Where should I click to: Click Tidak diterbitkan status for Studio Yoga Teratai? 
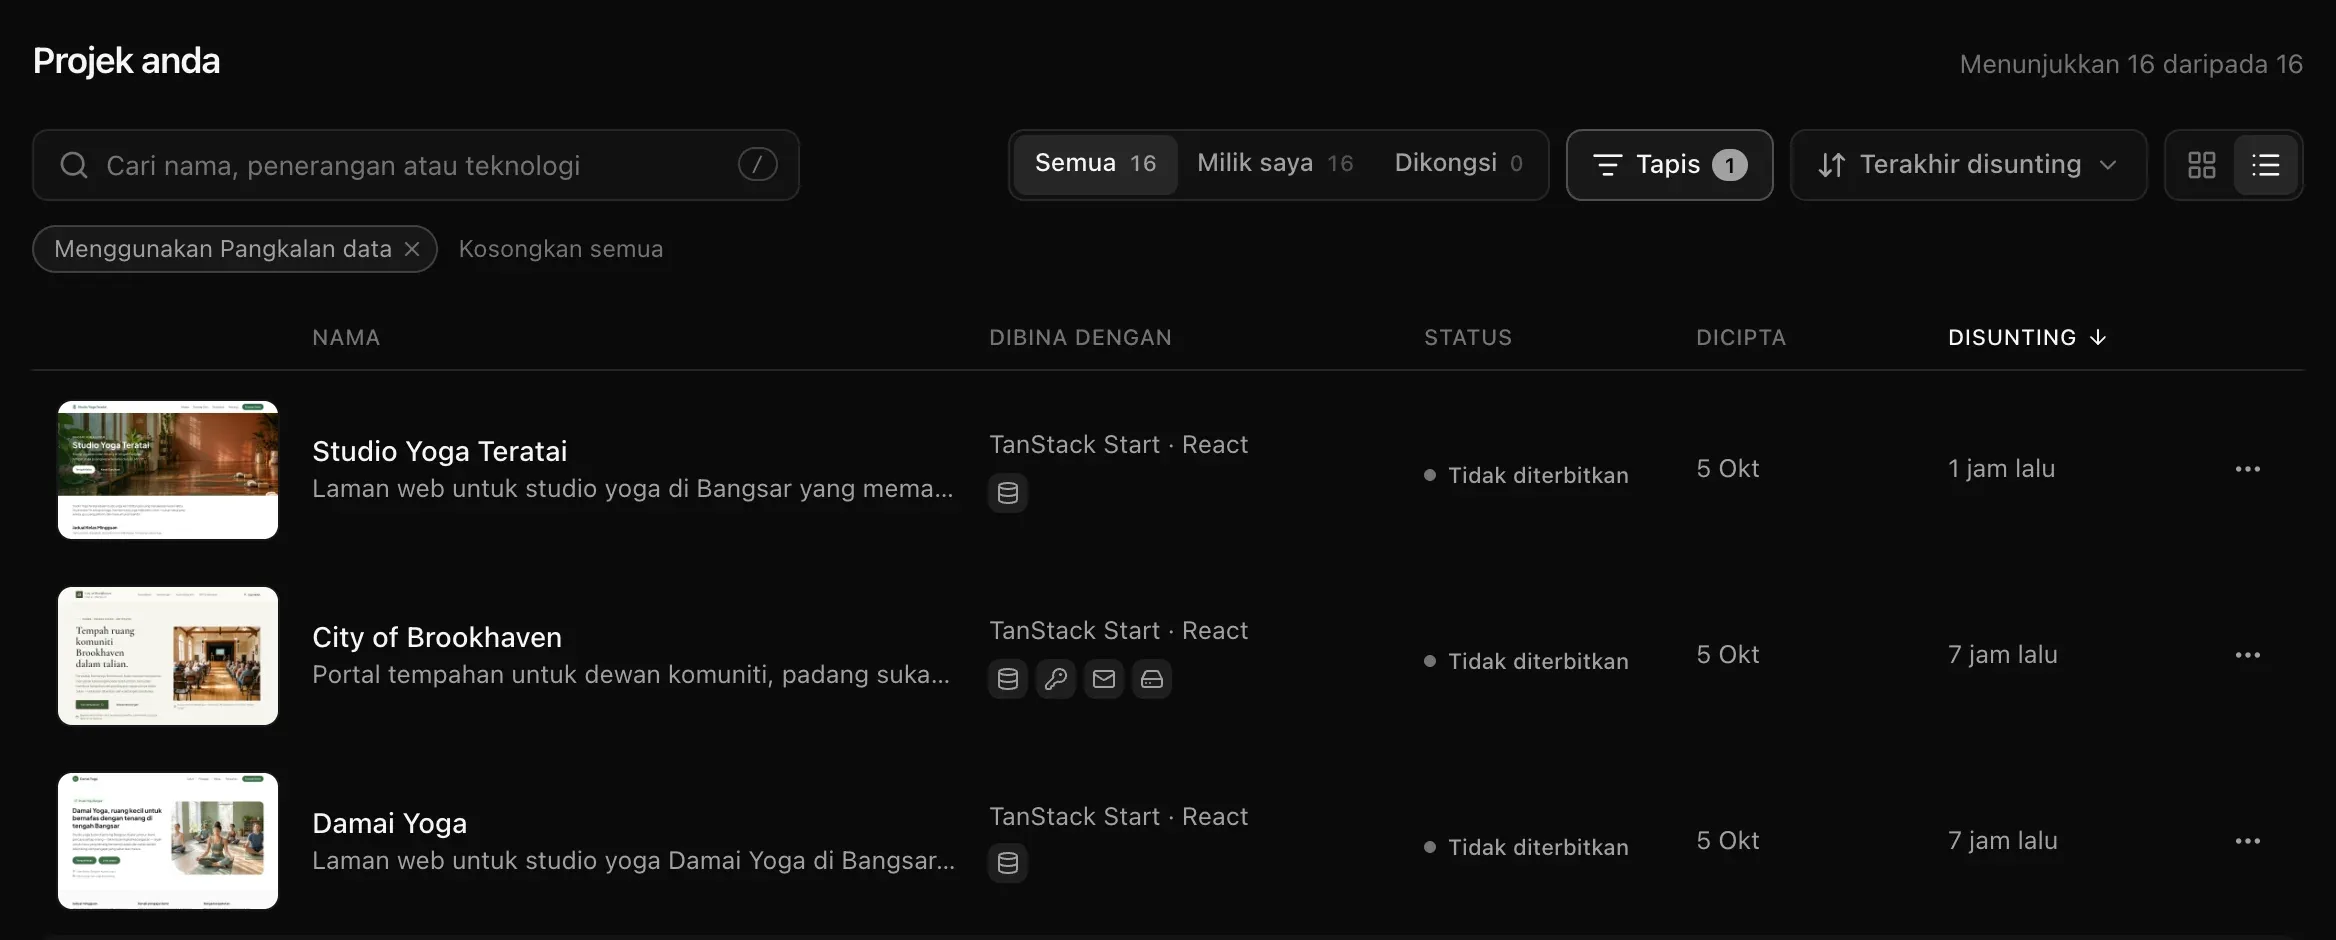click(x=1527, y=475)
